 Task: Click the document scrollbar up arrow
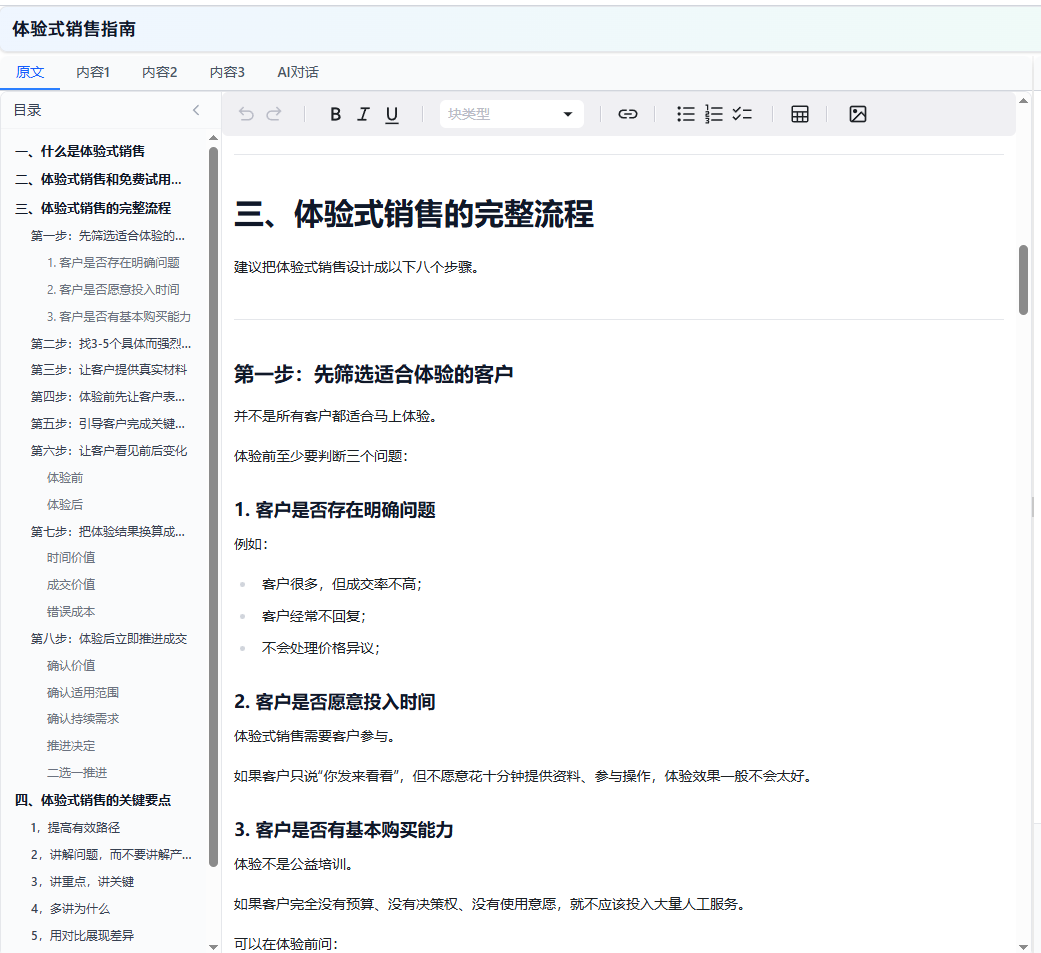pos(1023,101)
